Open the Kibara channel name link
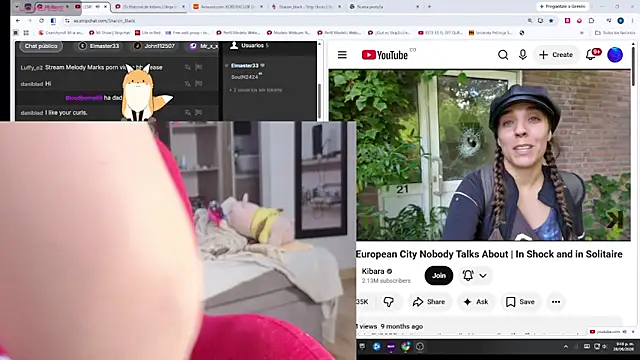Viewport: 640px width, 360px height. pos(373,271)
